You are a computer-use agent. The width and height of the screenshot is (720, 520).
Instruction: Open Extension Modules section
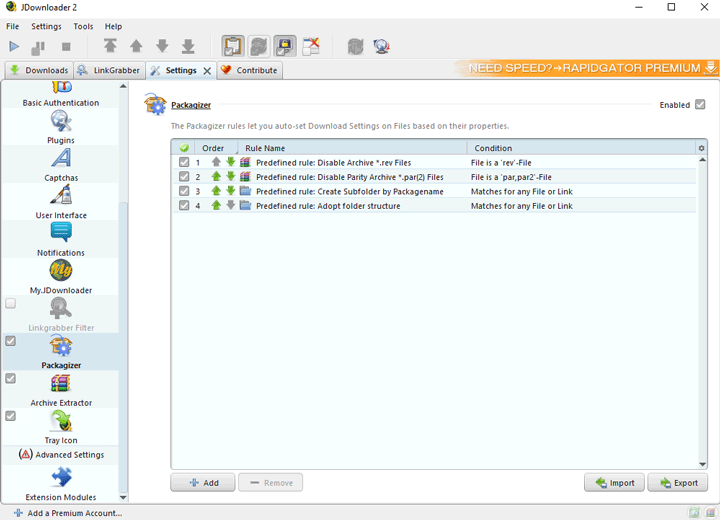(61, 484)
